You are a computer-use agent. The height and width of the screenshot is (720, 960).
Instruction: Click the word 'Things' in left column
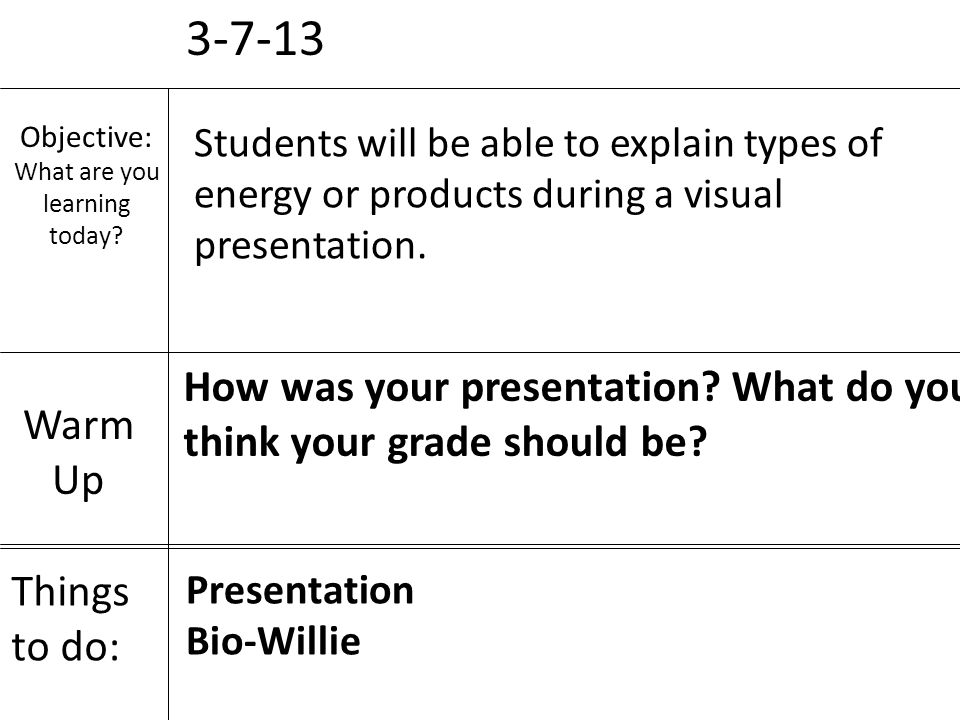coord(70,593)
